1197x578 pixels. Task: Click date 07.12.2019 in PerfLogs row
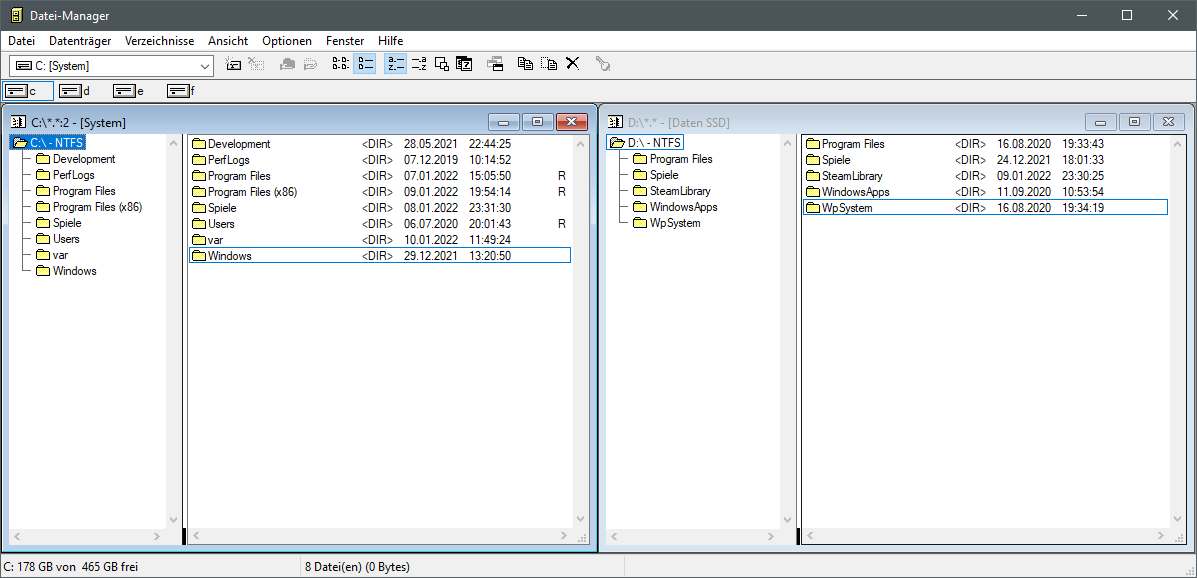[431, 160]
